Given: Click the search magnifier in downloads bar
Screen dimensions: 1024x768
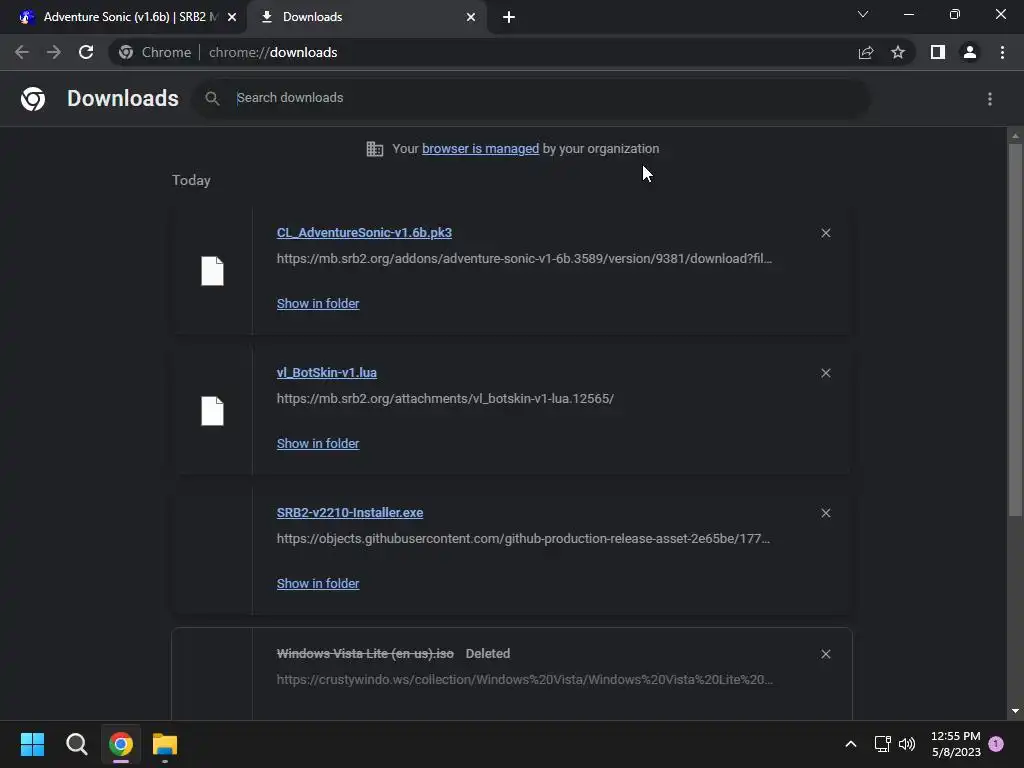Looking at the screenshot, I should coord(212,98).
